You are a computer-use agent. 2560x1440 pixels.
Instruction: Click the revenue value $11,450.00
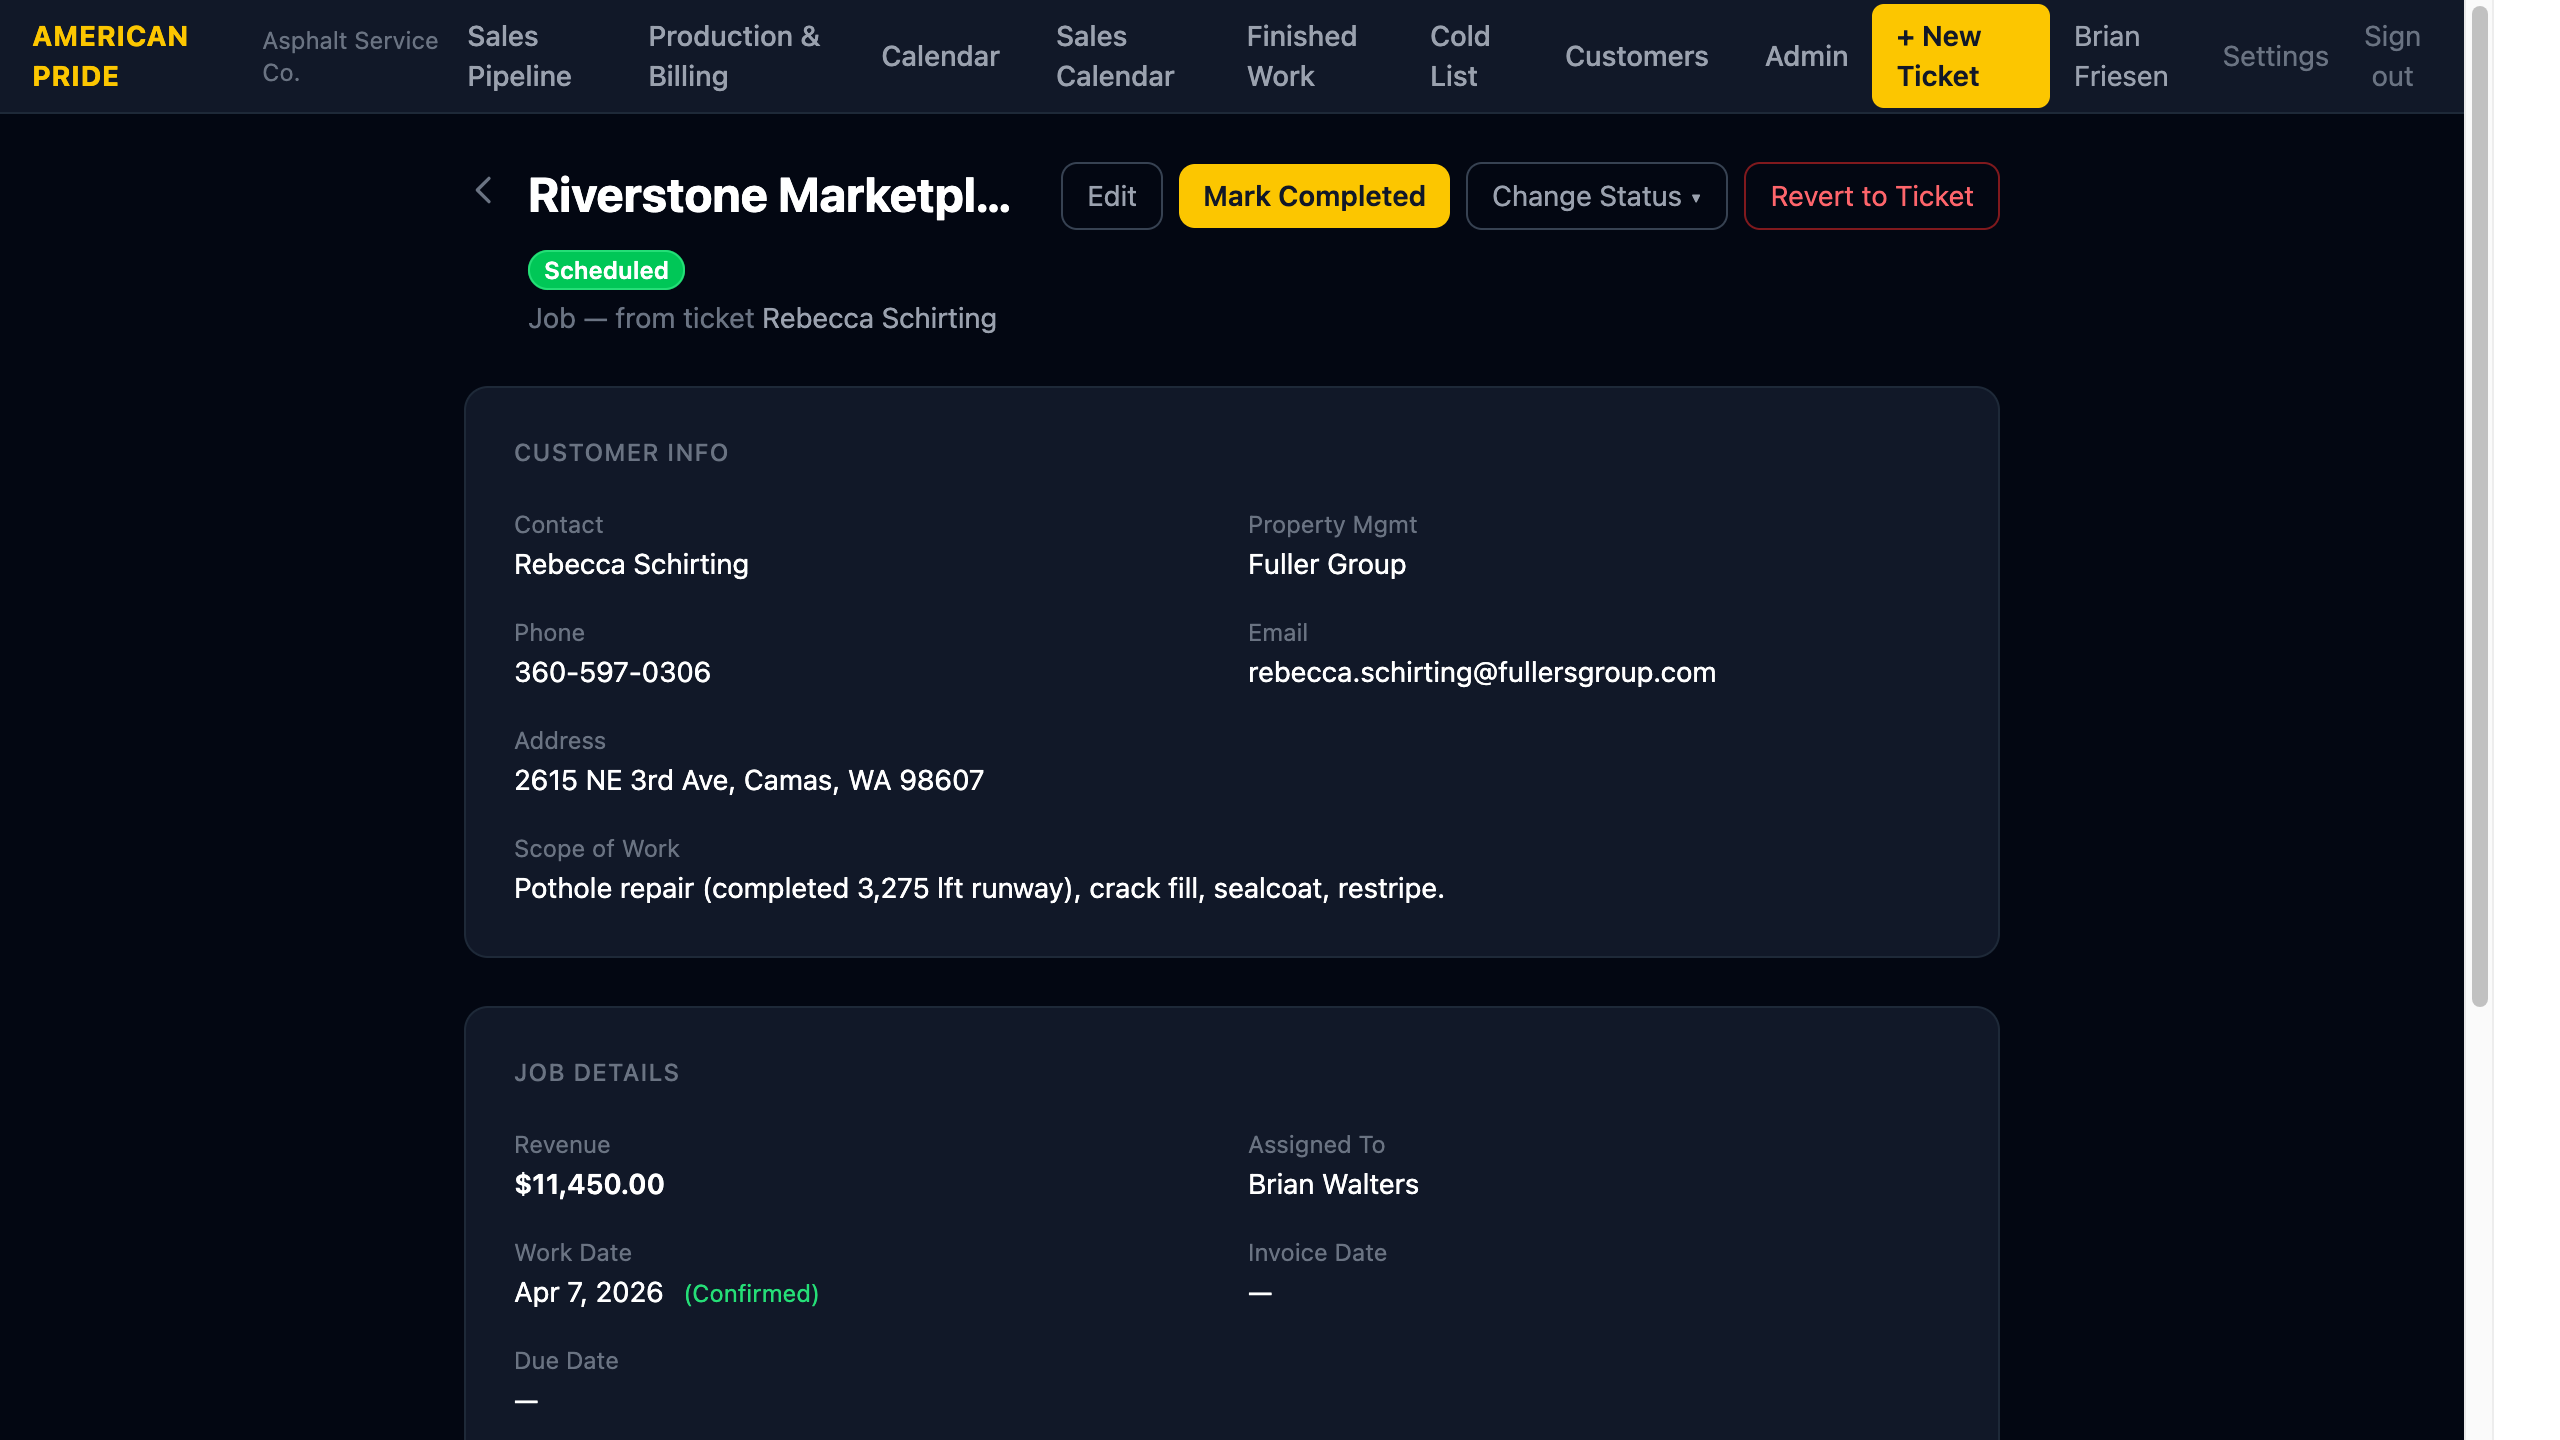[x=589, y=1184]
